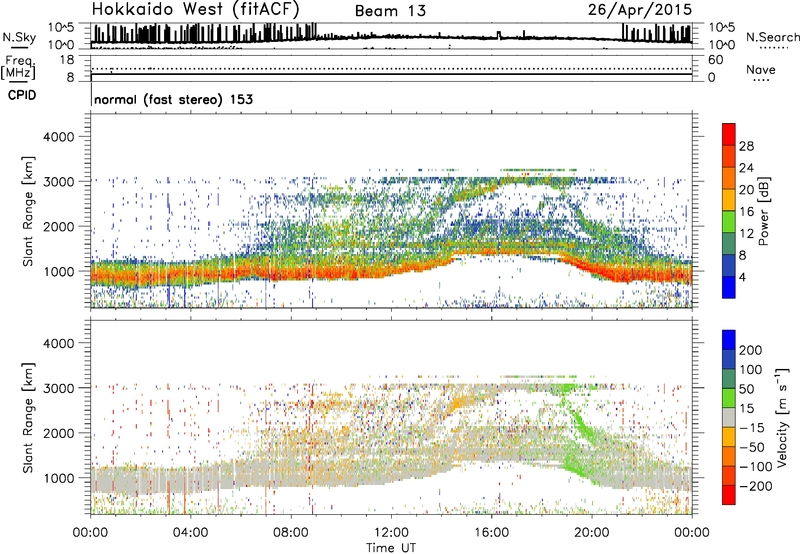Click the '3000' tick in power panel
800x554 pixels.
(59, 182)
